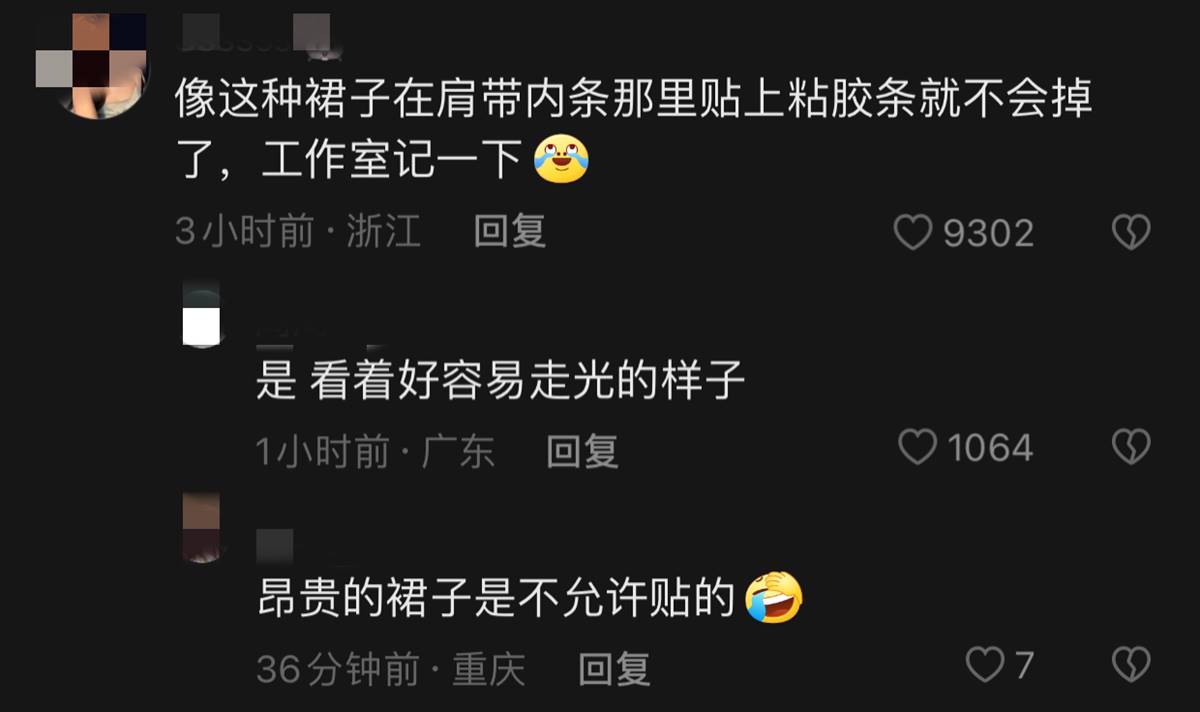Like the reply that has 7 likes
The image size is (1200, 712).
tap(984, 663)
